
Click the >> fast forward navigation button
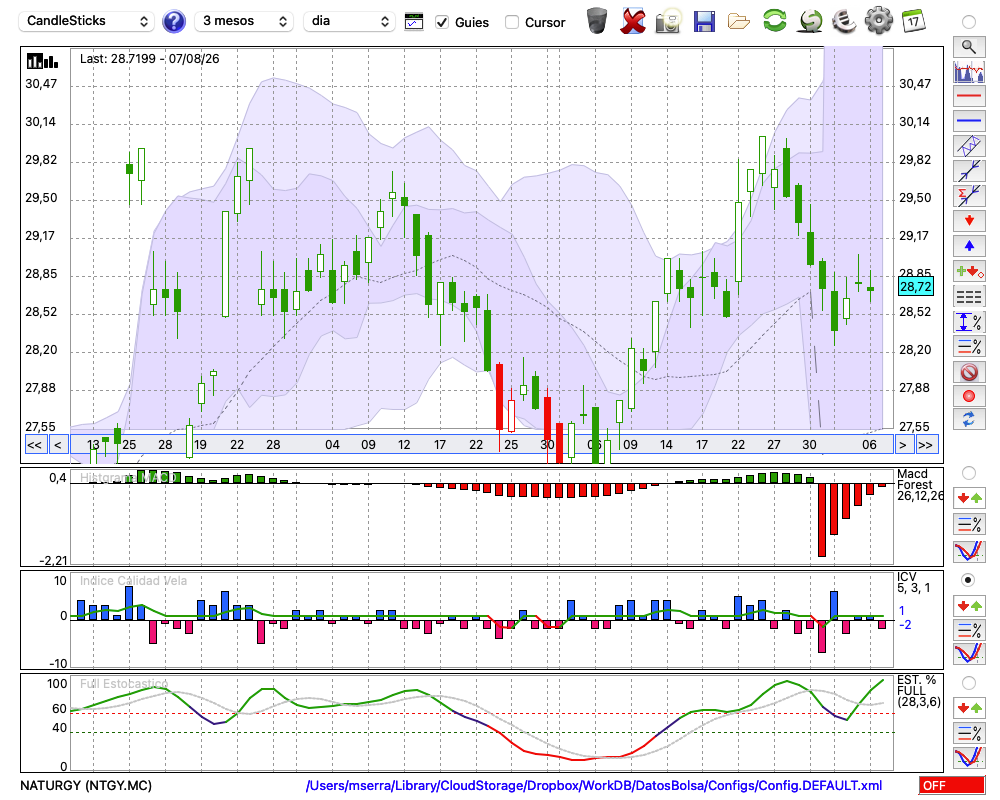tap(926, 445)
